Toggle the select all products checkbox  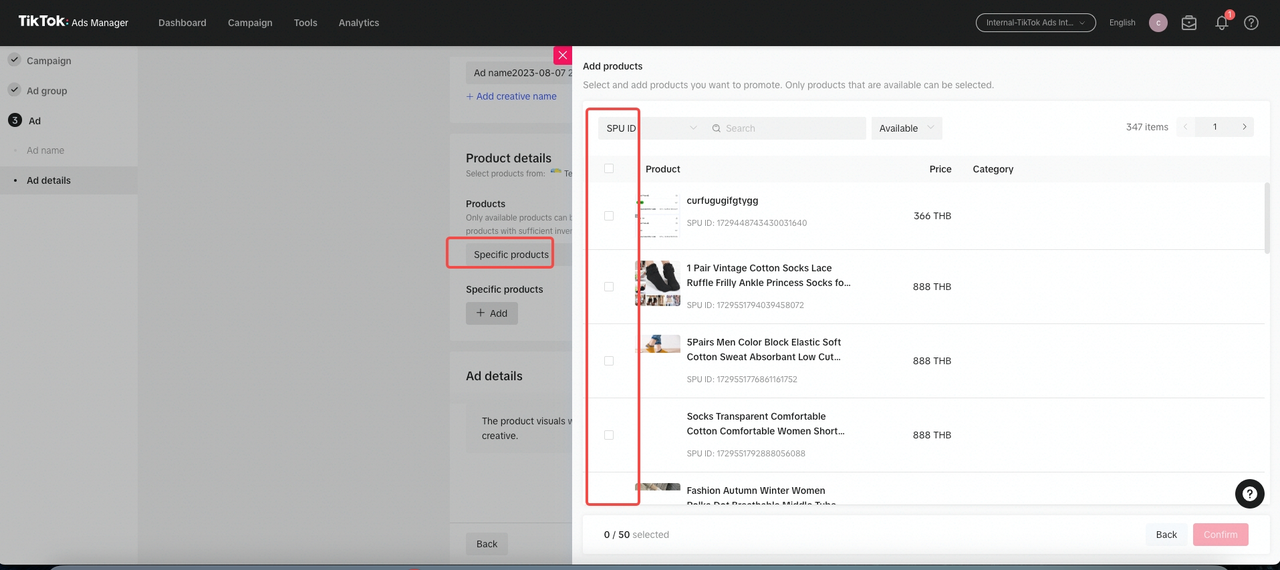click(x=609, y=169)
